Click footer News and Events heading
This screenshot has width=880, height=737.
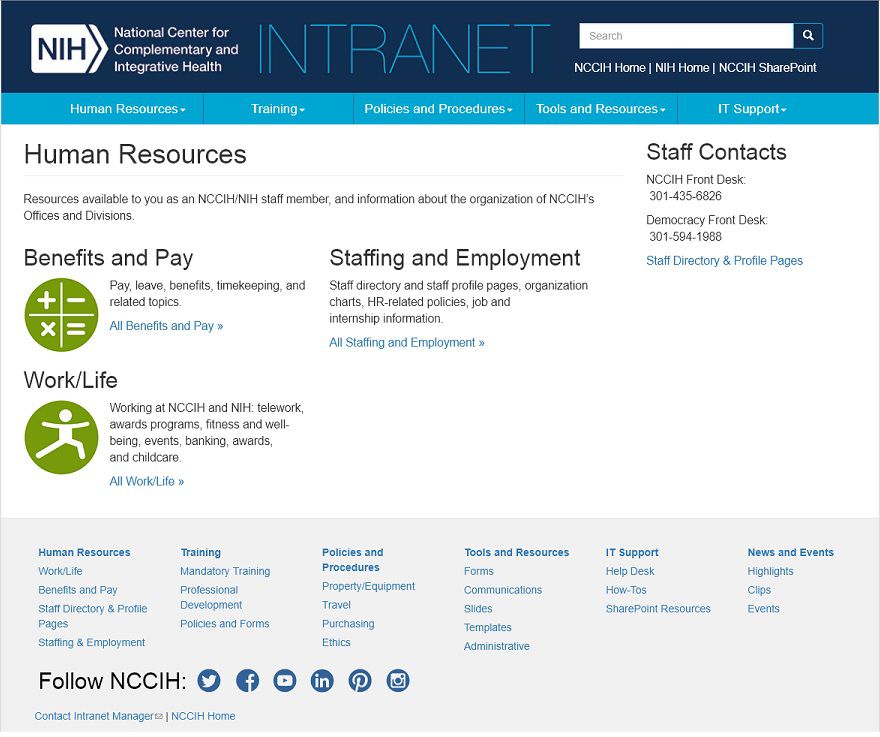point(790,552)
